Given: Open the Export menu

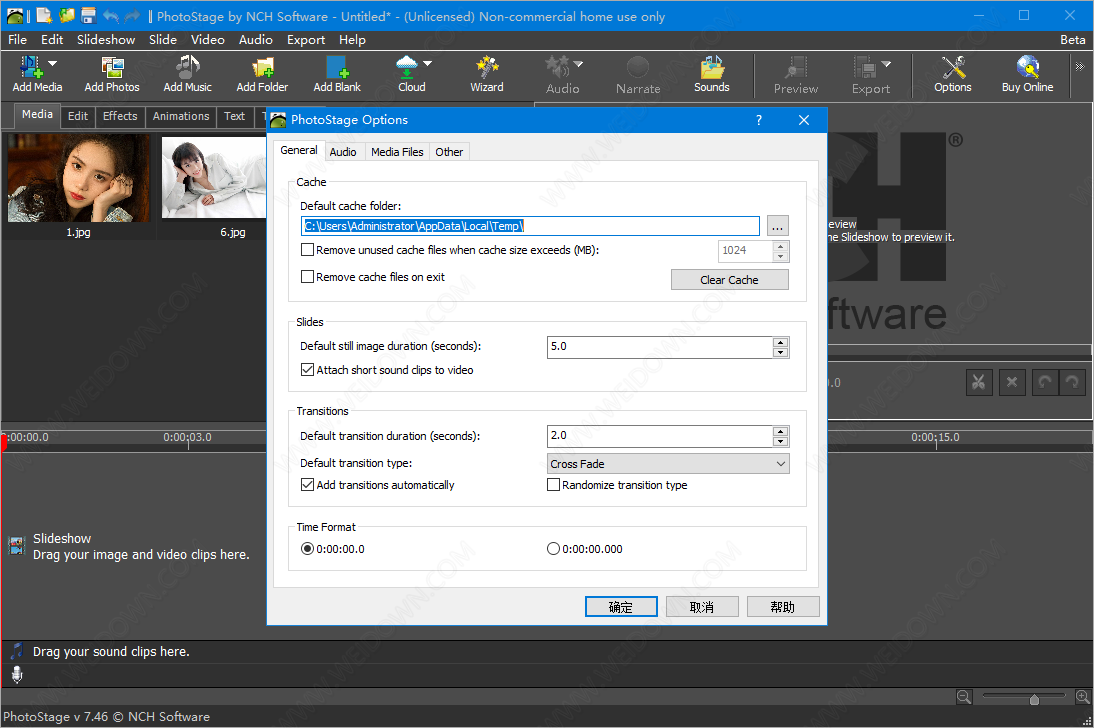Looking at the screenshot, I should [x=306, y=40].
